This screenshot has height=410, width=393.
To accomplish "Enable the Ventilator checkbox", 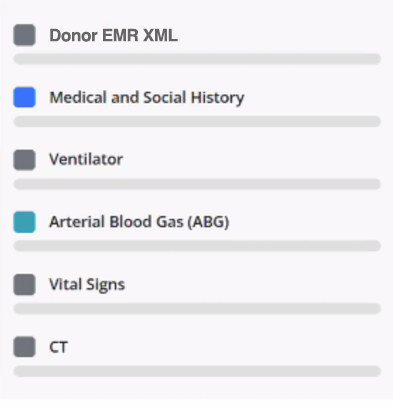I will pos(24,160).
